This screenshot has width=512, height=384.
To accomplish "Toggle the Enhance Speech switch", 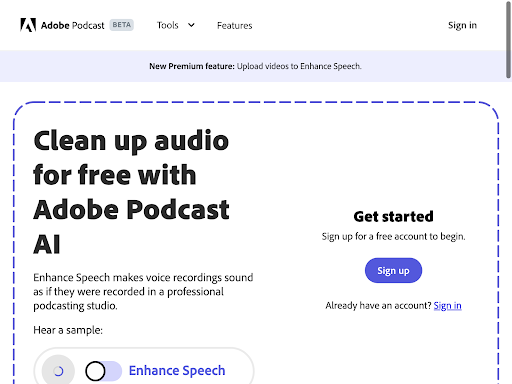I will tap(103, 371).
